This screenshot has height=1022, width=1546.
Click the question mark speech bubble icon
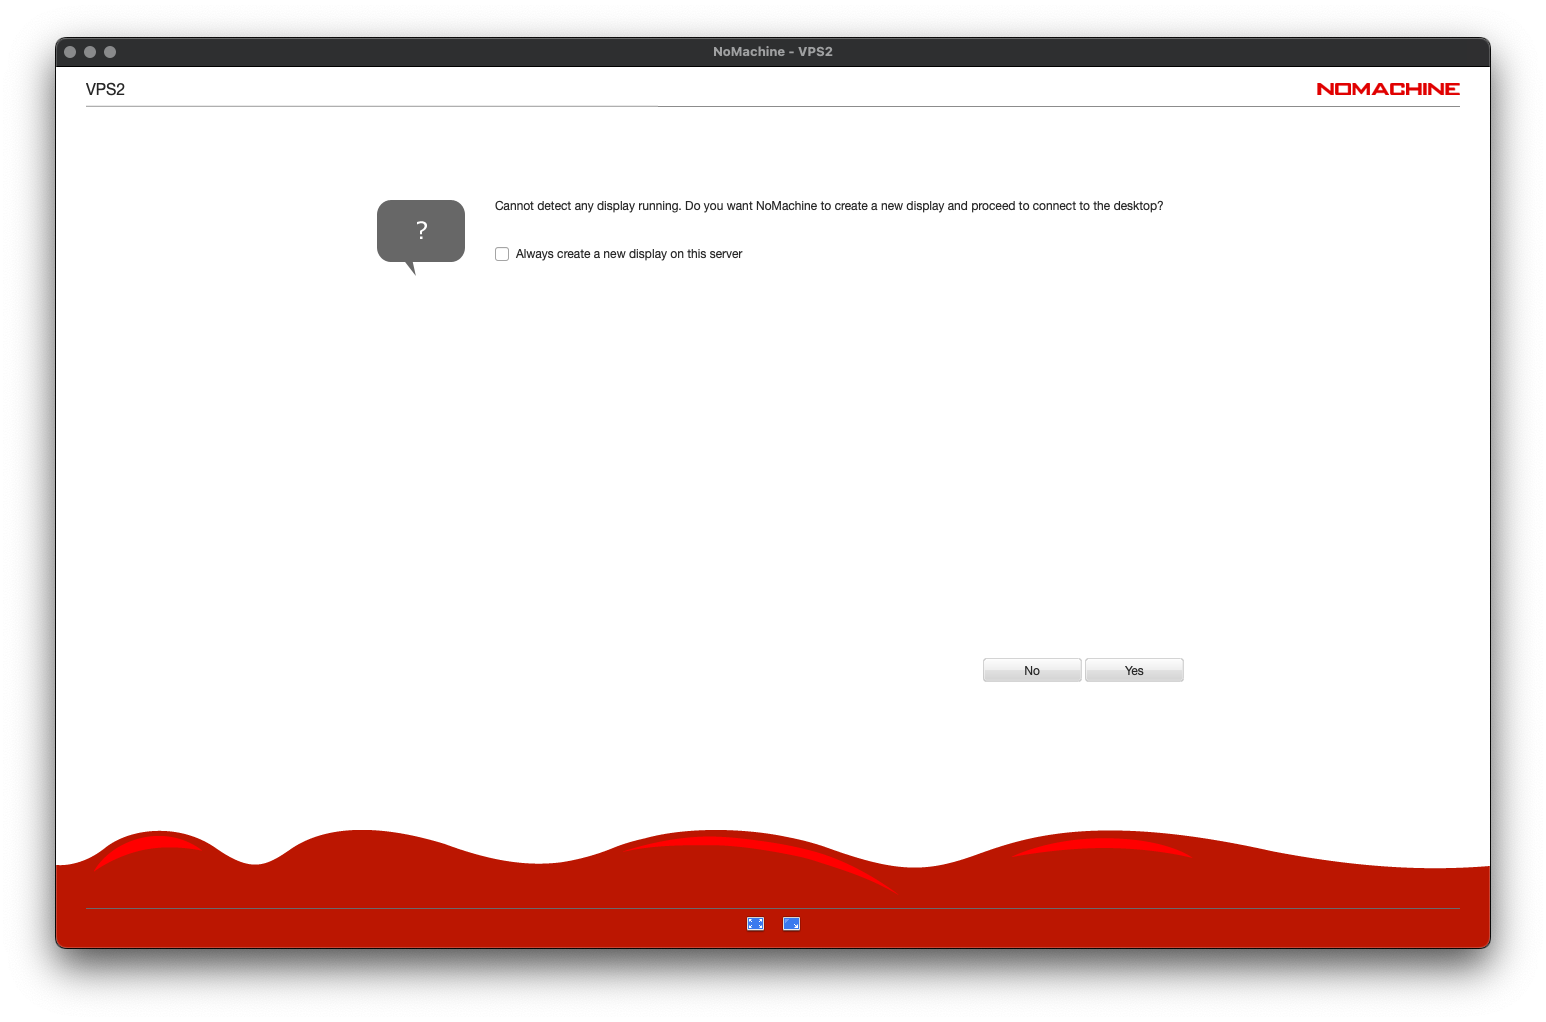(x=421, y=236)
